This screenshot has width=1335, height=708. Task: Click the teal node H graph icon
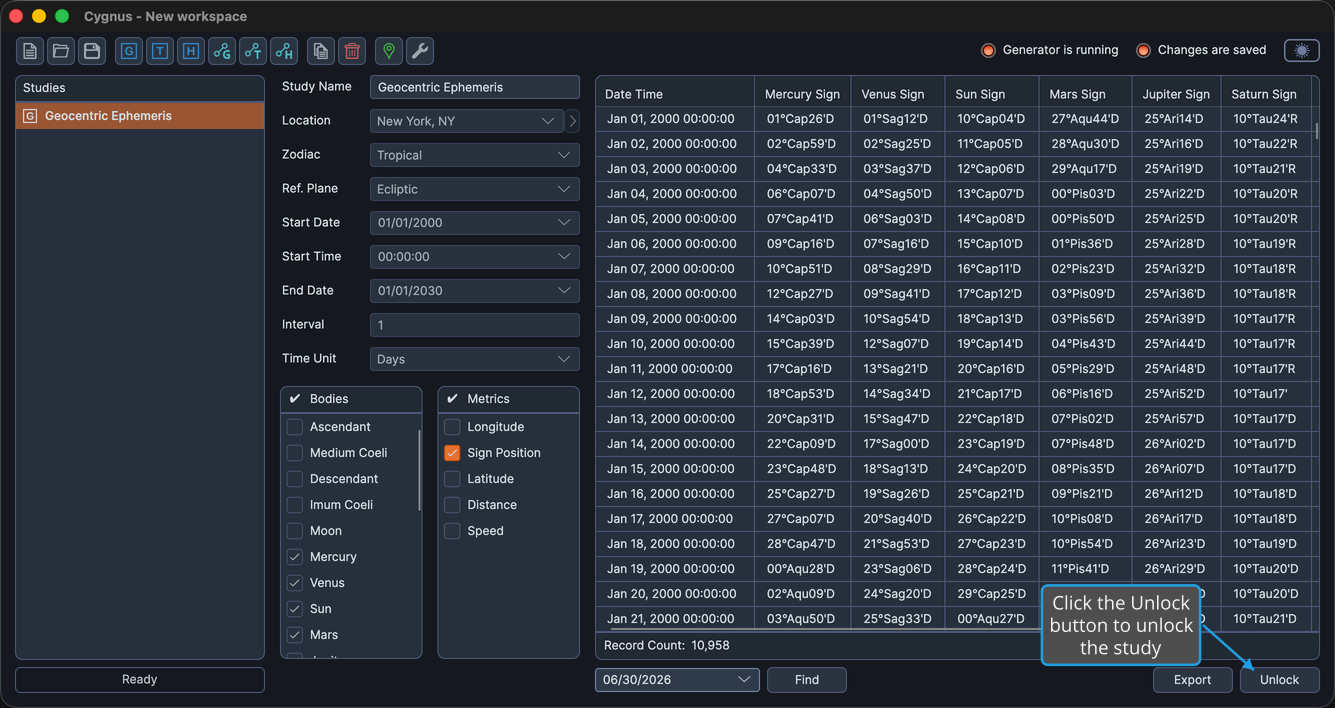coord(284,51)
